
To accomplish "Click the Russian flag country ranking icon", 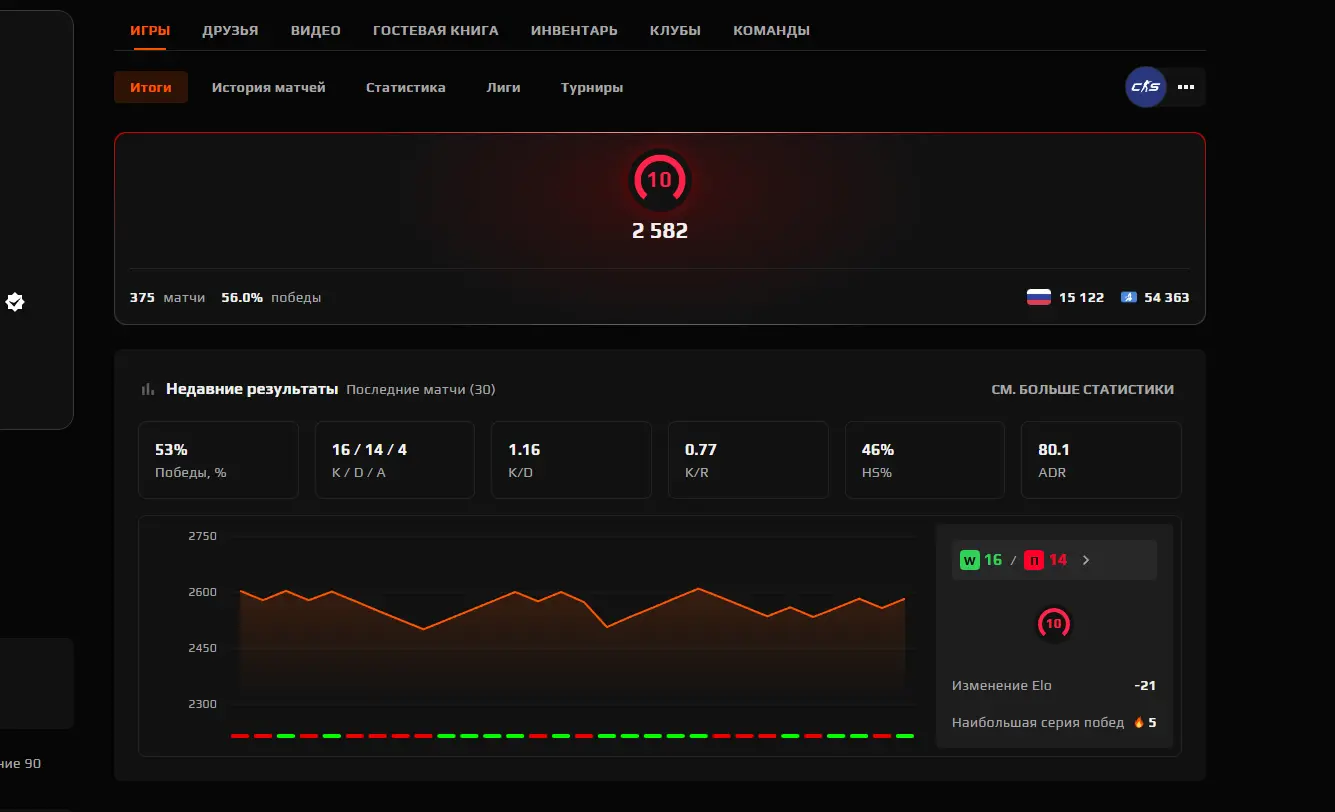I will coord(1039,297).
